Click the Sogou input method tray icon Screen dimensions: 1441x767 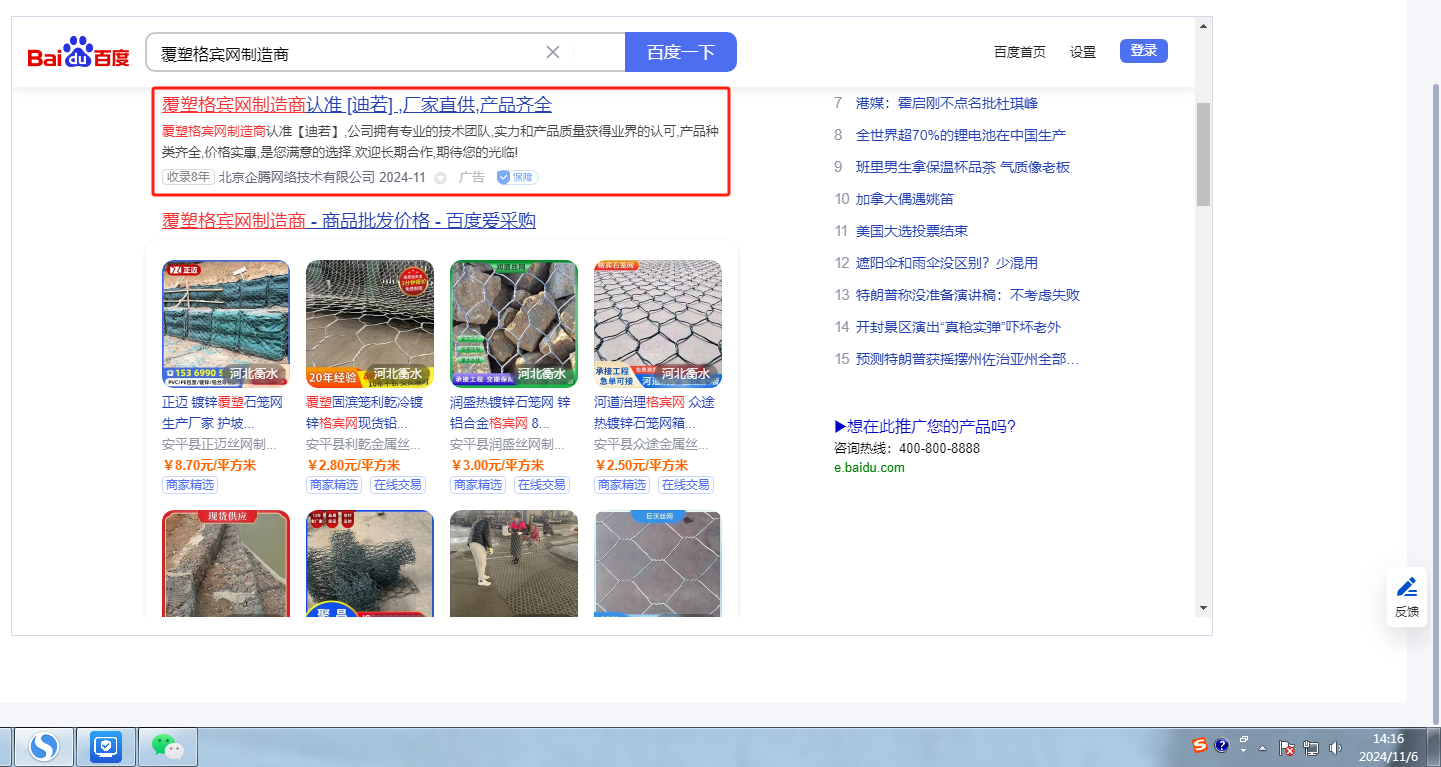point(1200,745)
